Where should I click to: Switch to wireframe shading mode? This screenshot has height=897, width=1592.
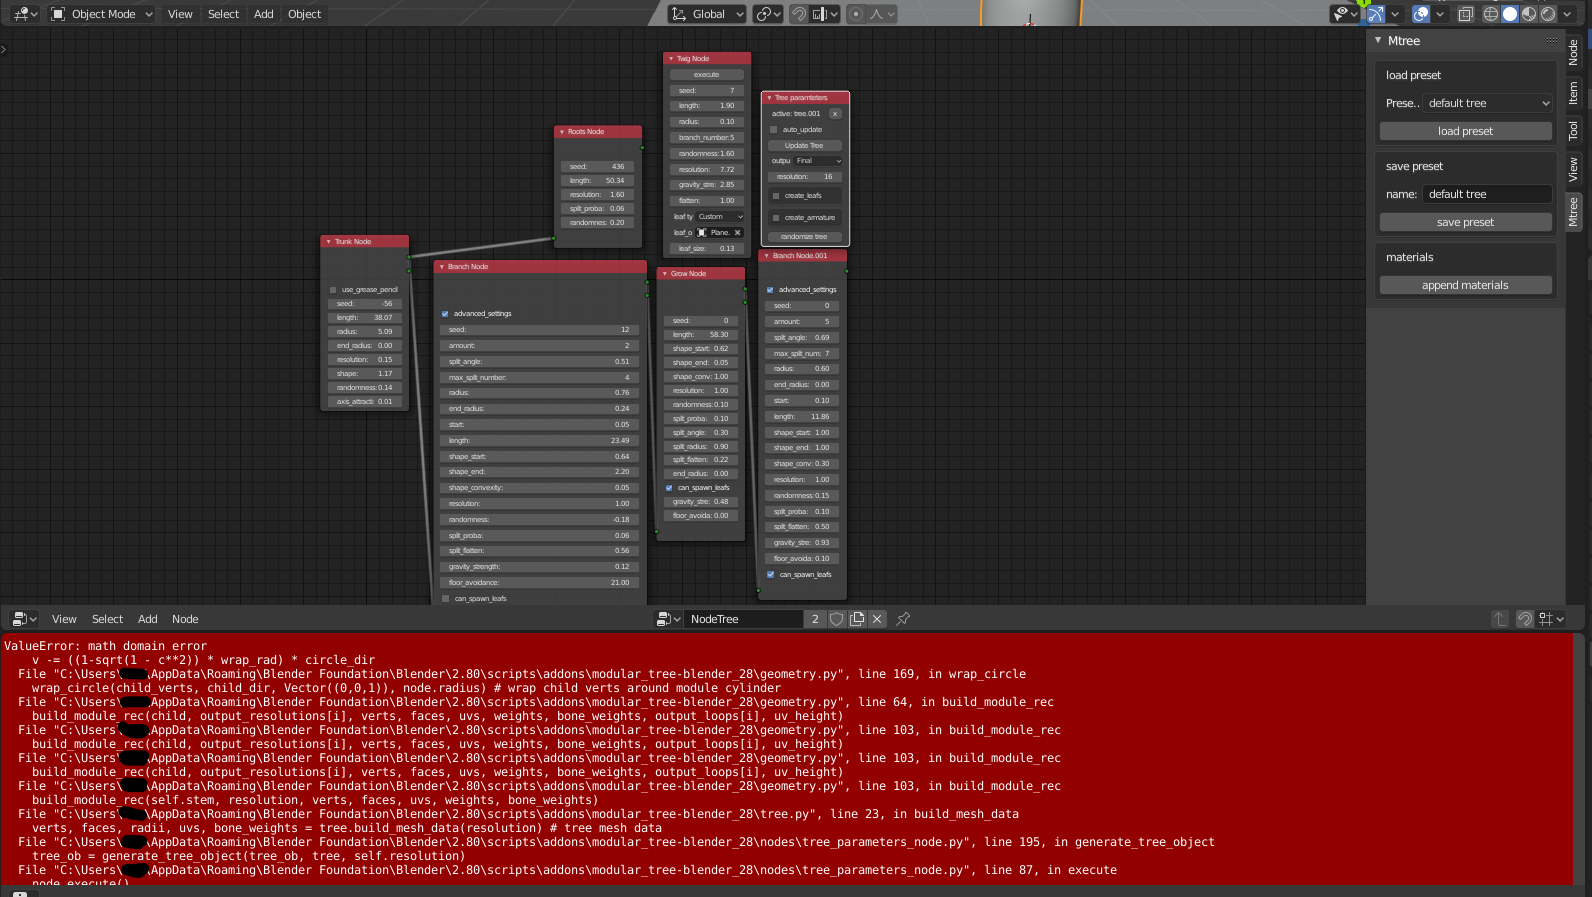point(1491,14)
